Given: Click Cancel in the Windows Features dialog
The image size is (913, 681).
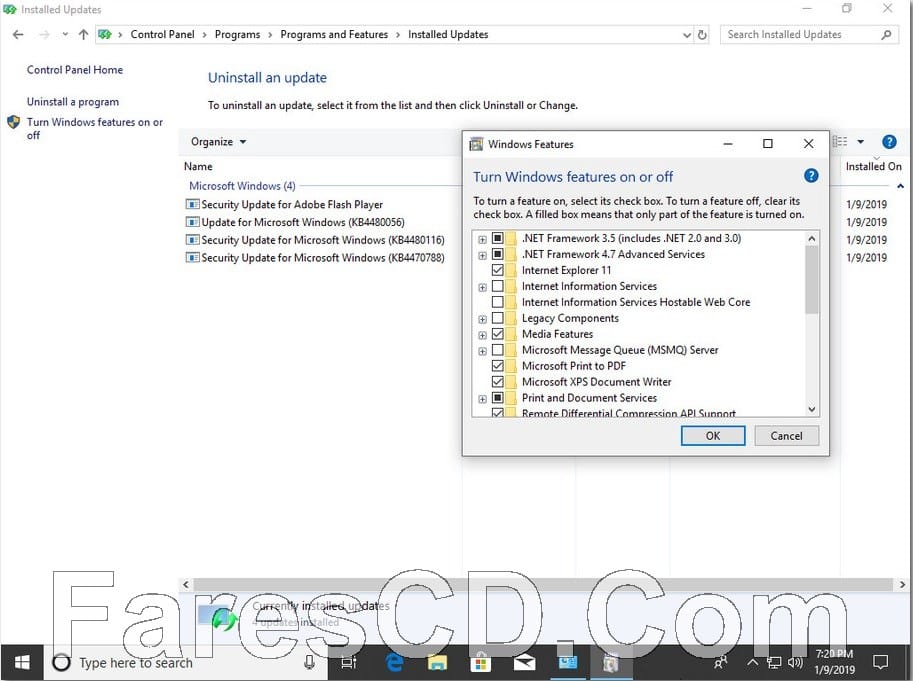Looking at the screenshot, I should tap(786, 436).
